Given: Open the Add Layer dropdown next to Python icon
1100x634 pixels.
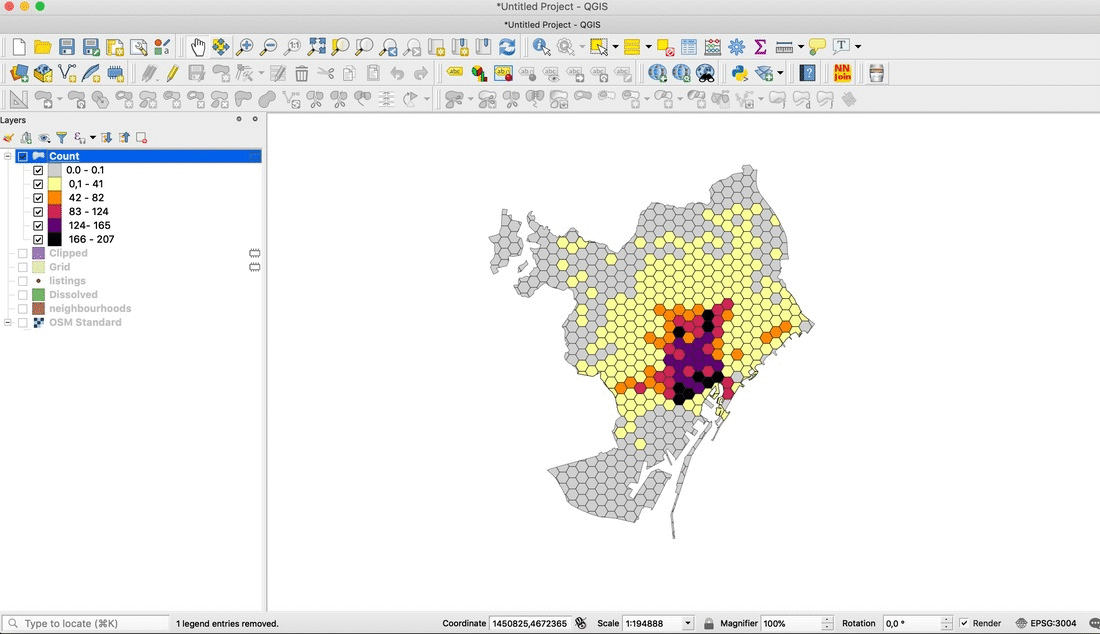Looking at the screenshot, I should click(x=780, y=73).
